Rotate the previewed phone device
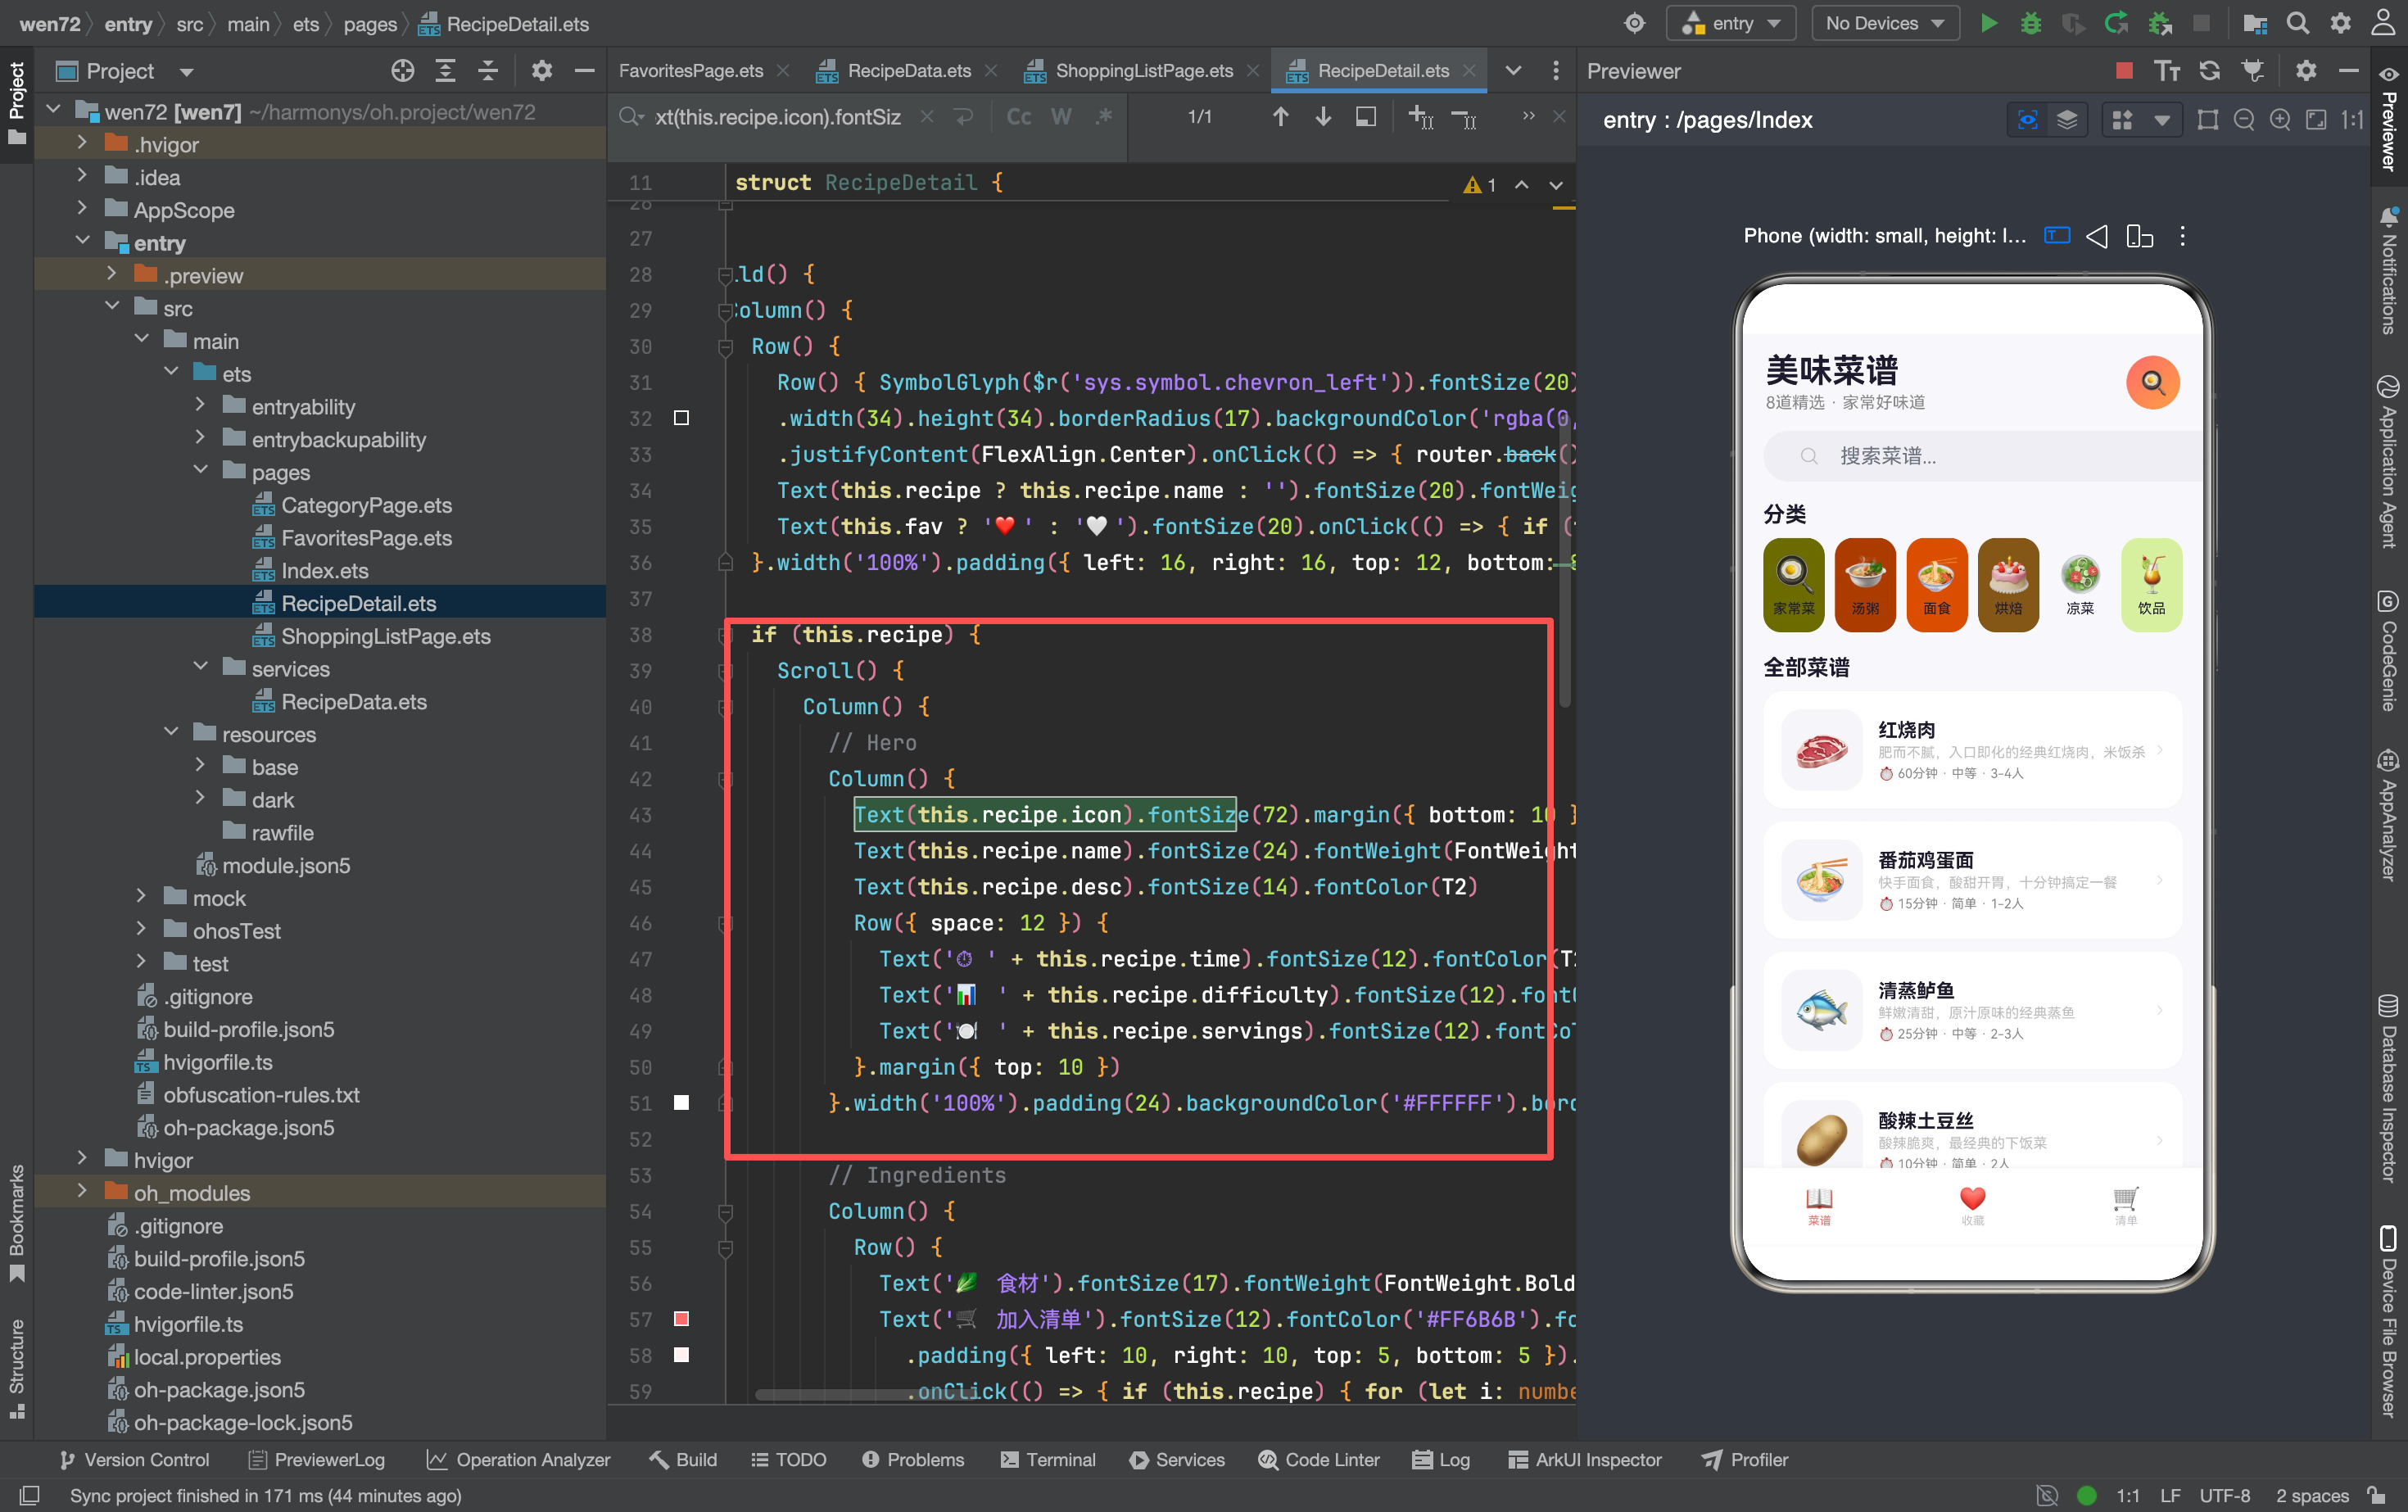 [2139, 236]
